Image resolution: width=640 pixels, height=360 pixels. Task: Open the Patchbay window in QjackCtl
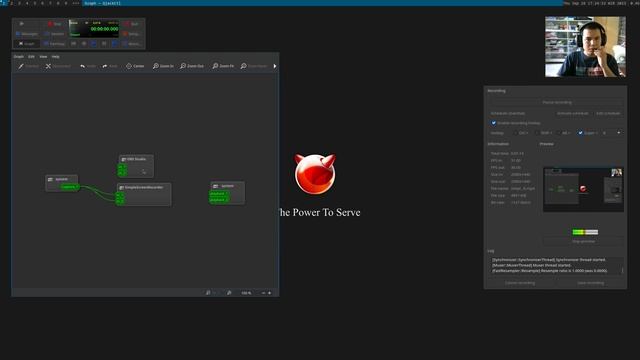(x=54, y=44)
